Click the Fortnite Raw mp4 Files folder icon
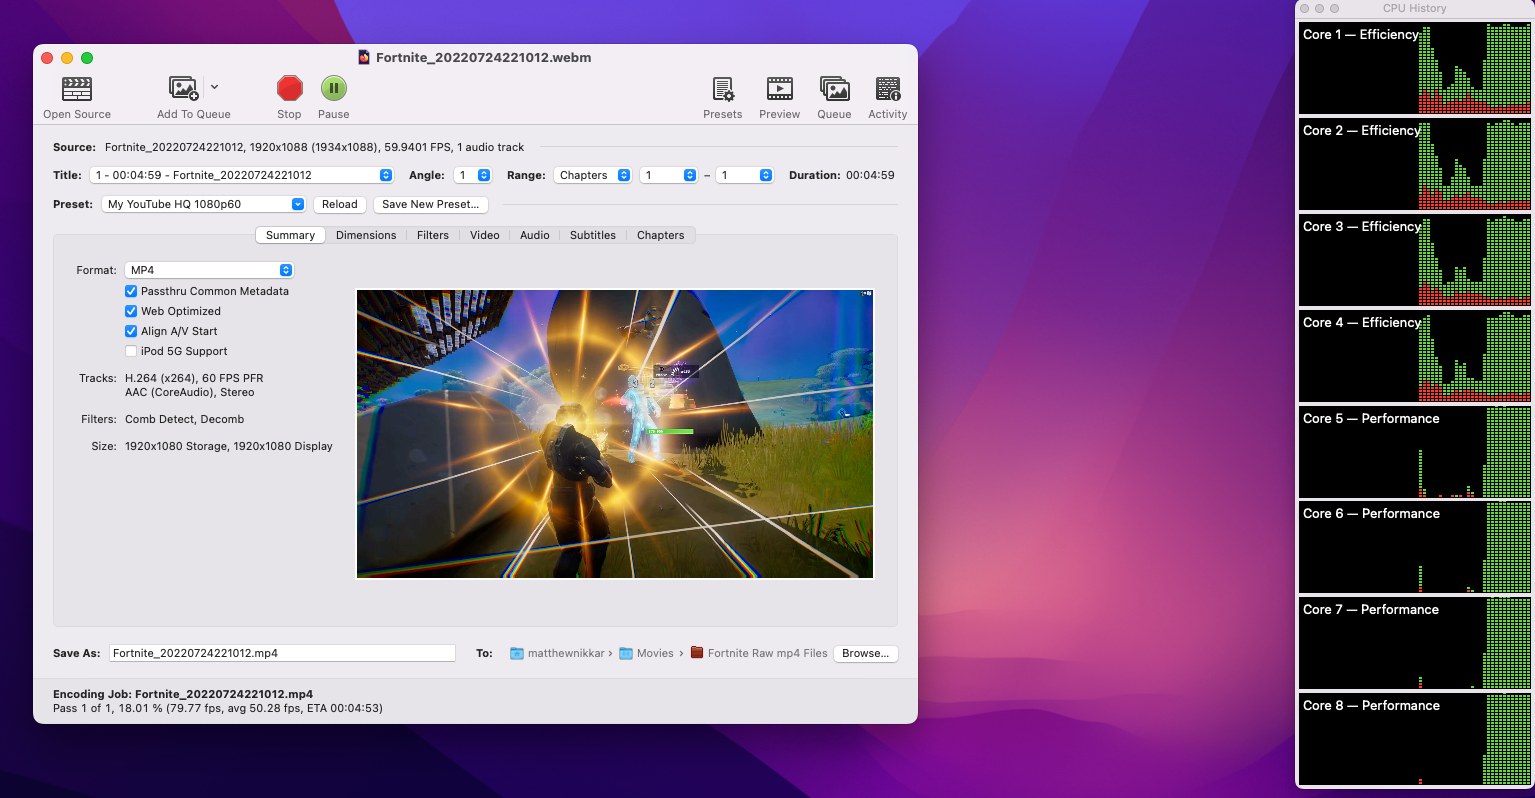The height and width of the screenshot is (798, 1535). pos(697,653)
